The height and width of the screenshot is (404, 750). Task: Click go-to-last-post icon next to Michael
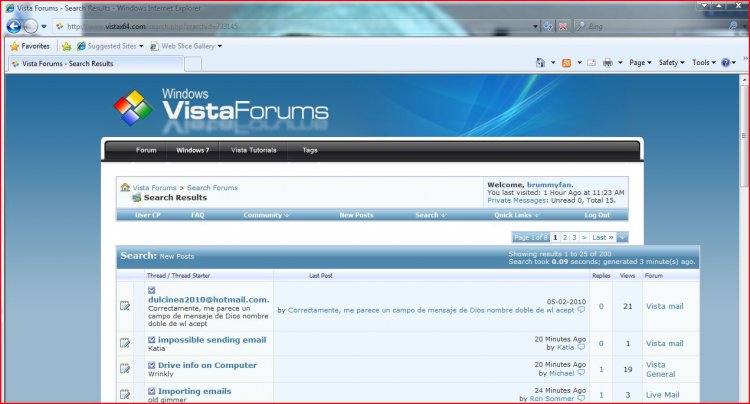tap(581, 373)
